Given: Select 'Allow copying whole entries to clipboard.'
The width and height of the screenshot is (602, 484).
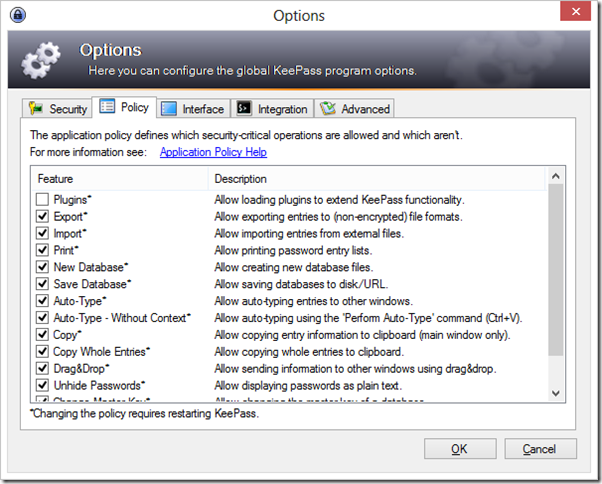Looking at the screenshot, I should coord(309,352).
